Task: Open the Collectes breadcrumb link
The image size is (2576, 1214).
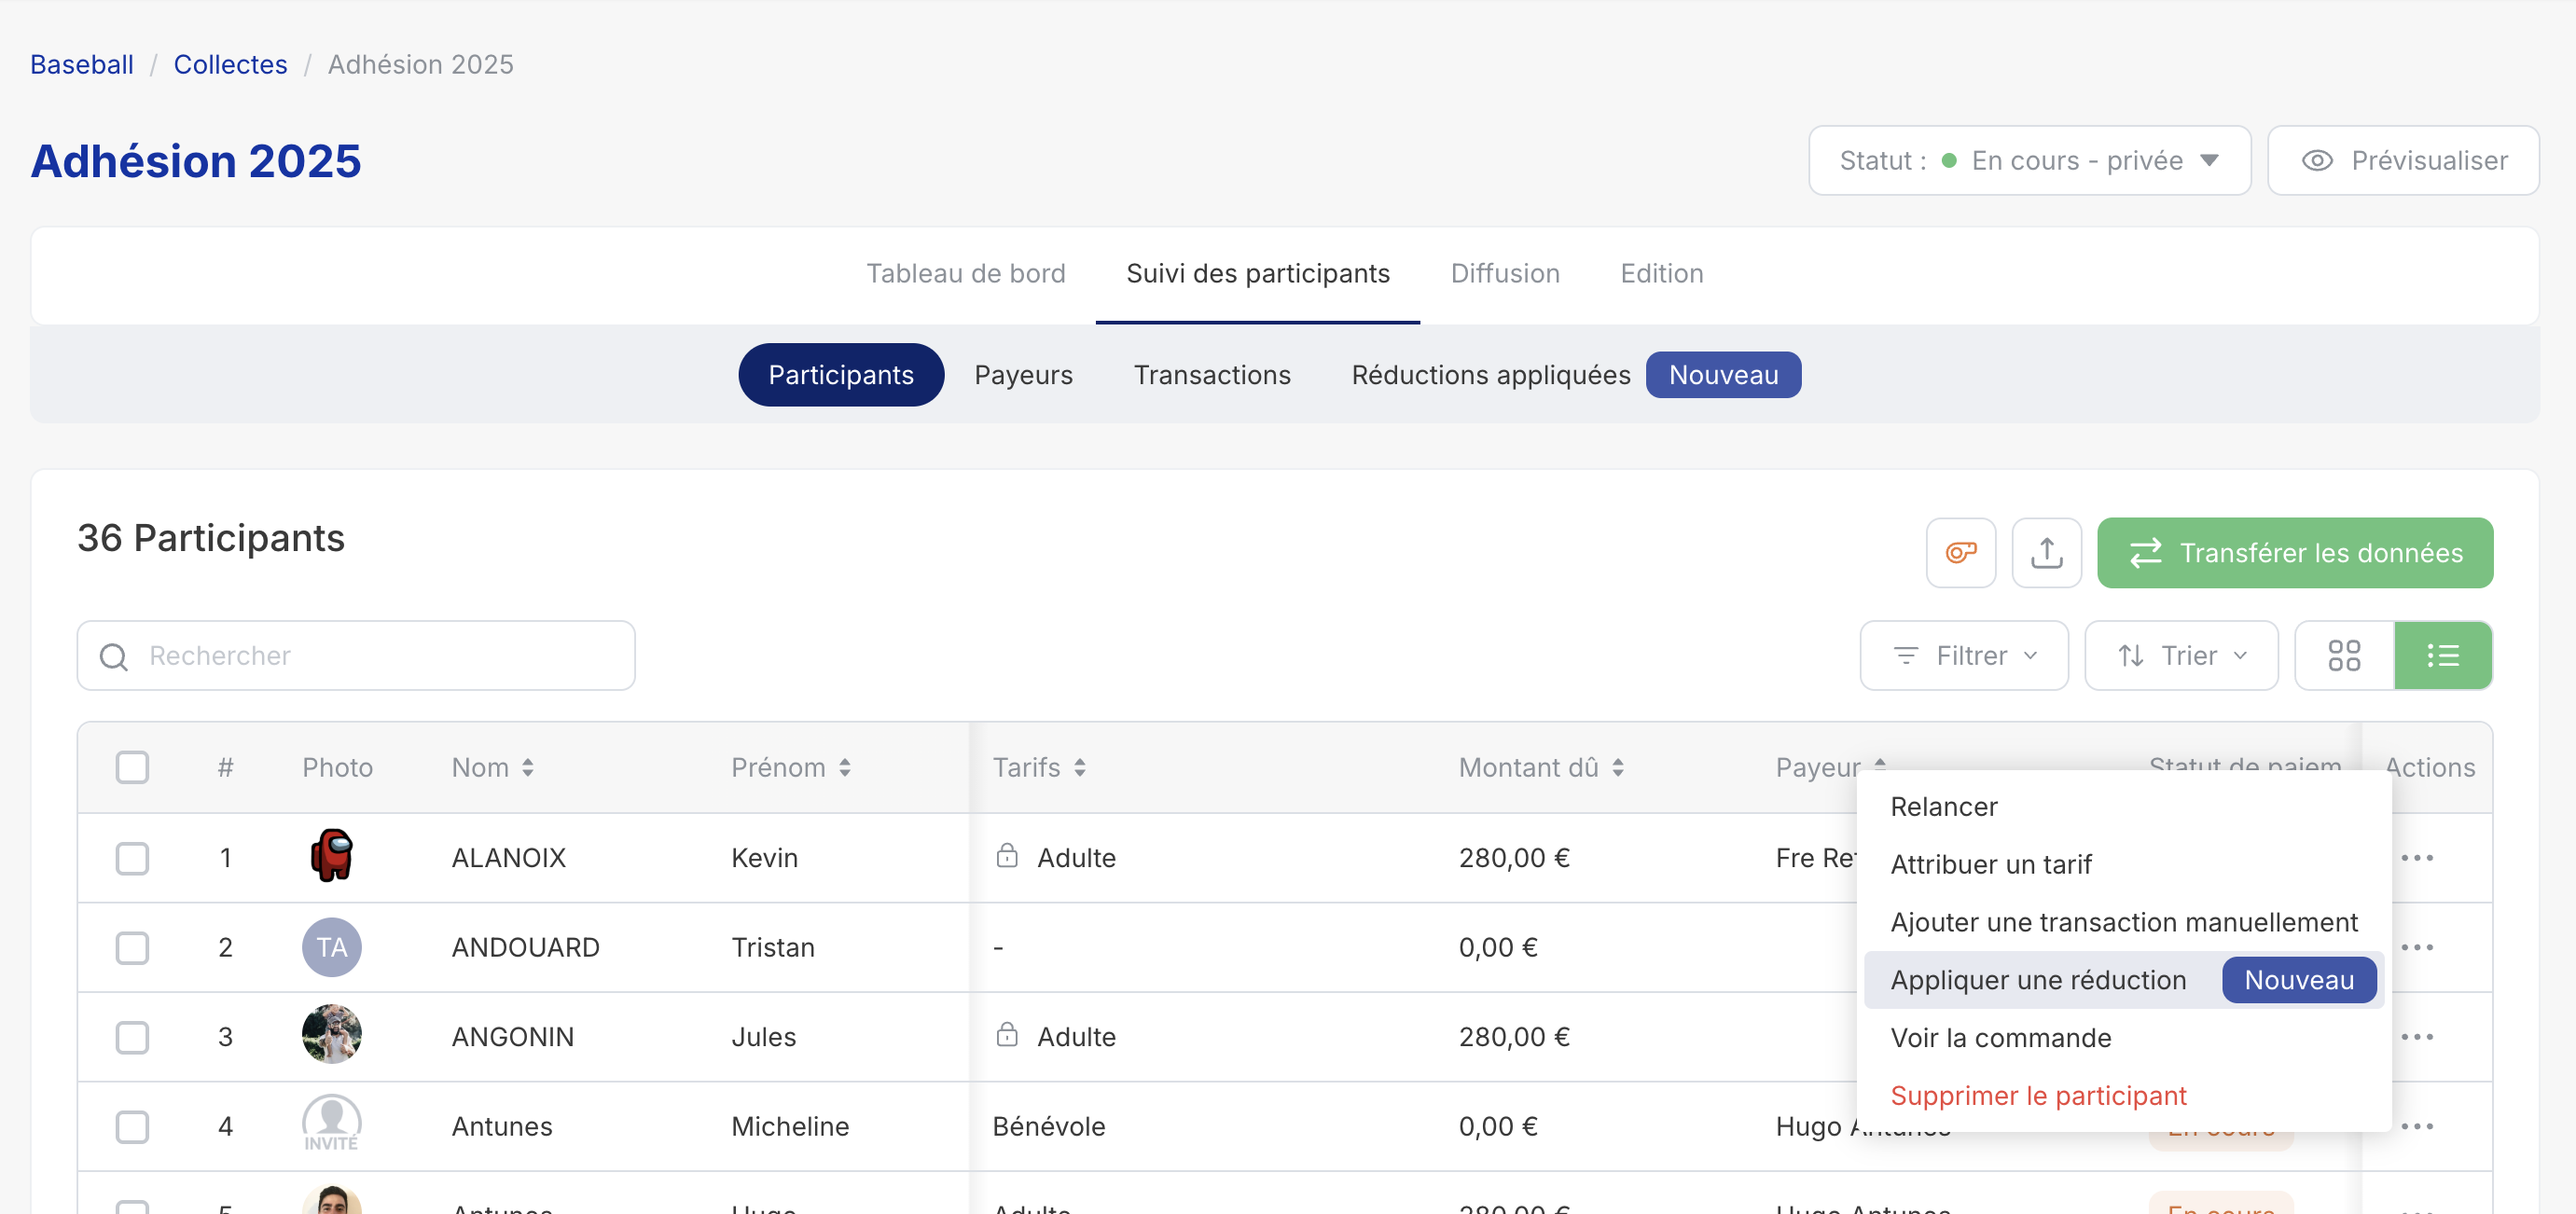Action: tap(230, 64)
